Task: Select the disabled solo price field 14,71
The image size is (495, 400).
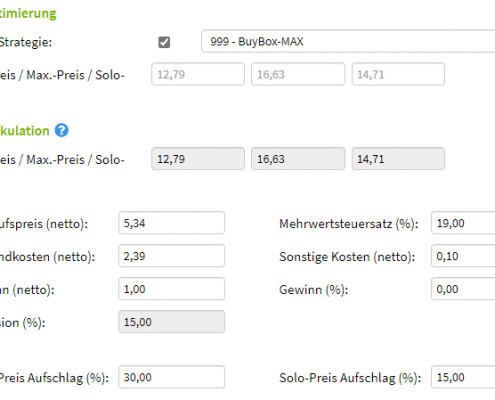Action: tap(398, 74)
